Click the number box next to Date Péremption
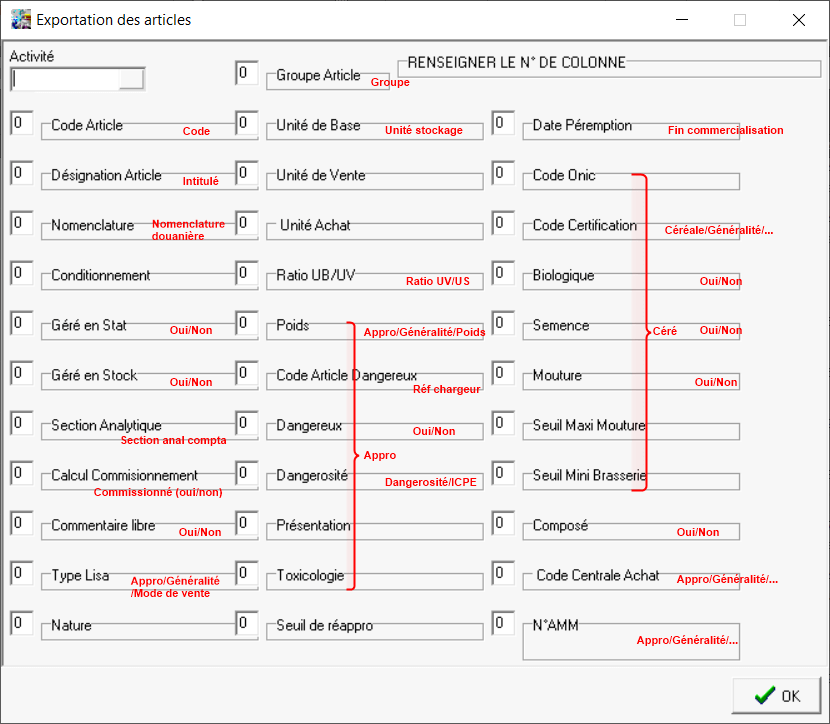830x724 pixels. [x=503, y=123]
